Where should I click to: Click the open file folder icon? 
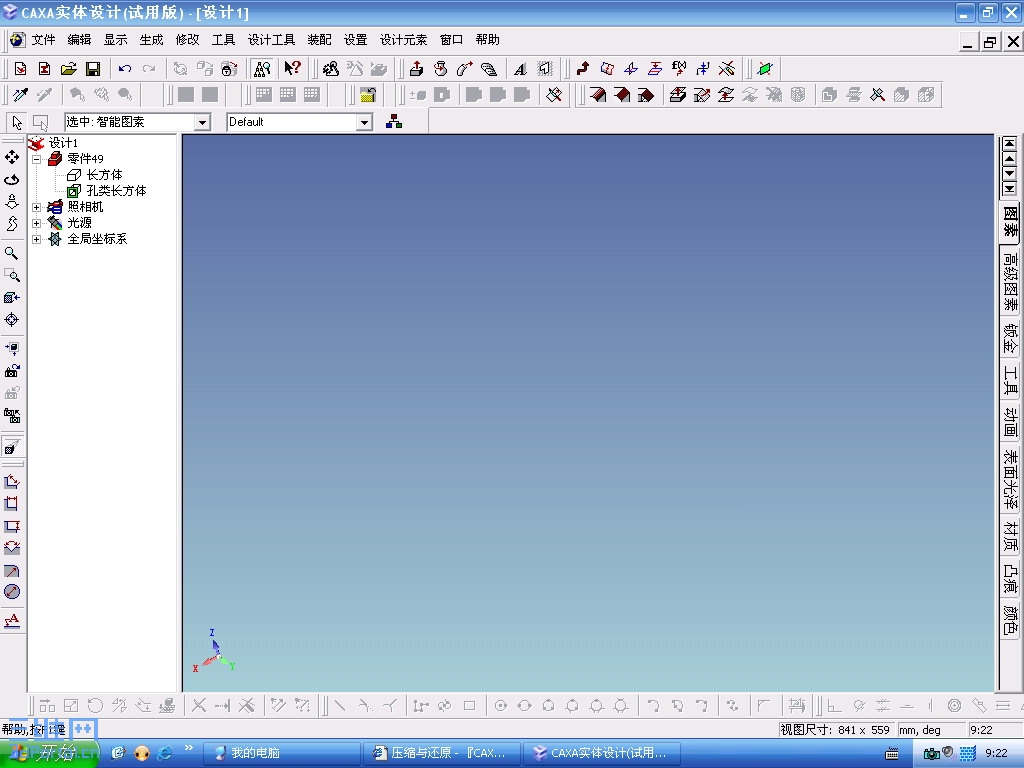69,69
